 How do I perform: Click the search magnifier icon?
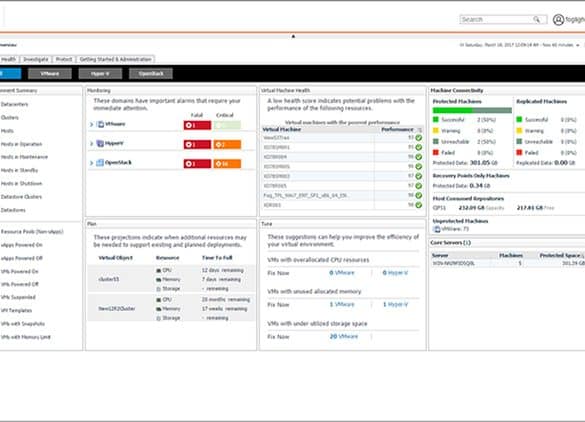tap(536, 19)
